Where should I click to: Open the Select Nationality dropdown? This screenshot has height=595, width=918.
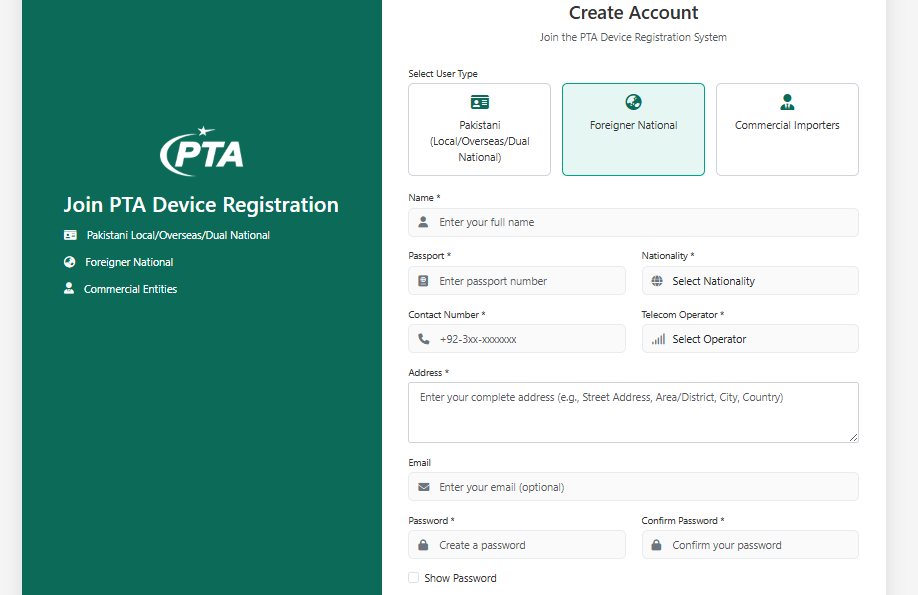(x=751, y=281)
